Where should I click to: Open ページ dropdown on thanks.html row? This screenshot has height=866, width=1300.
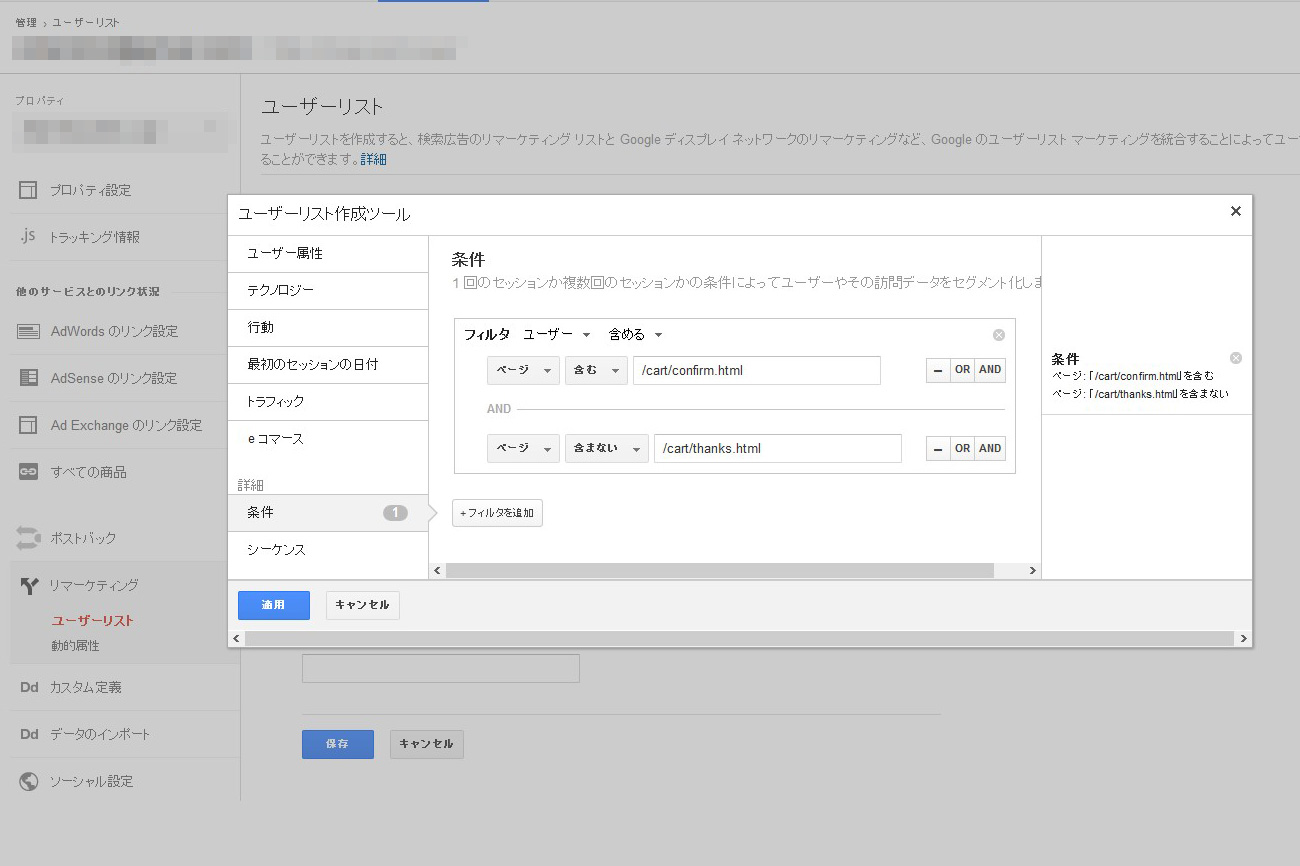pos(523,448)
